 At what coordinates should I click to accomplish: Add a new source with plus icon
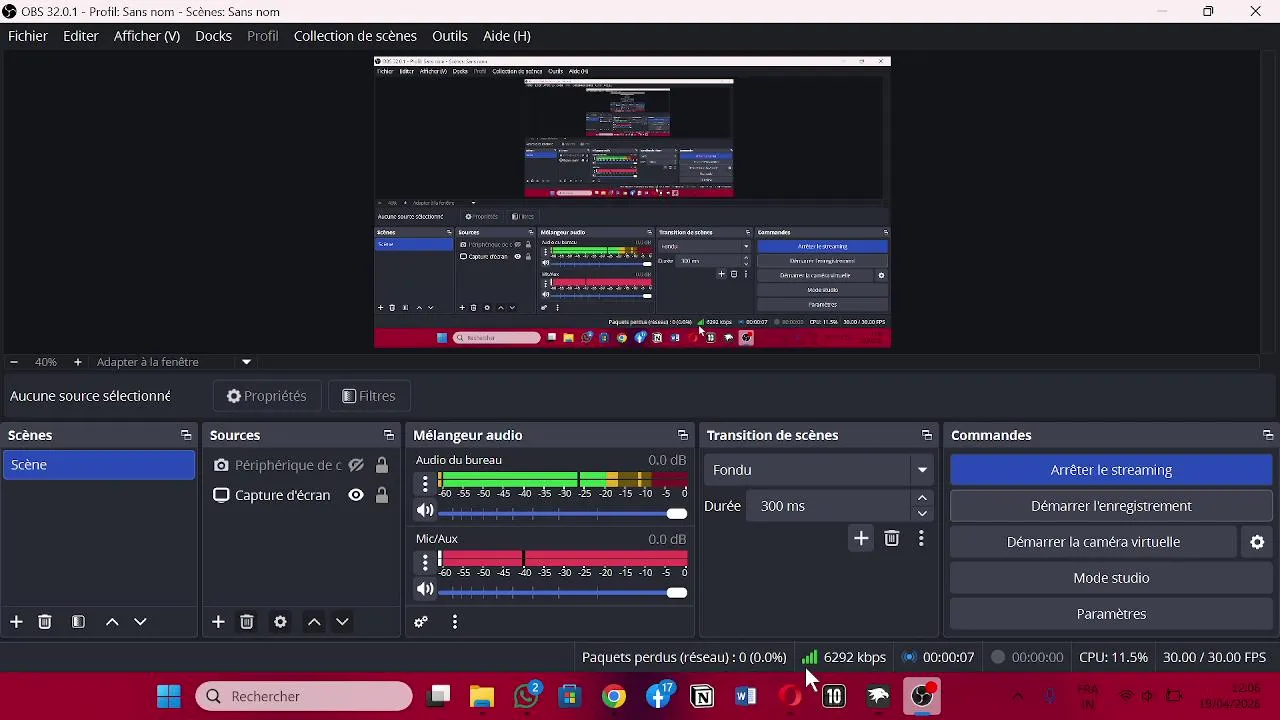point(218,622)
